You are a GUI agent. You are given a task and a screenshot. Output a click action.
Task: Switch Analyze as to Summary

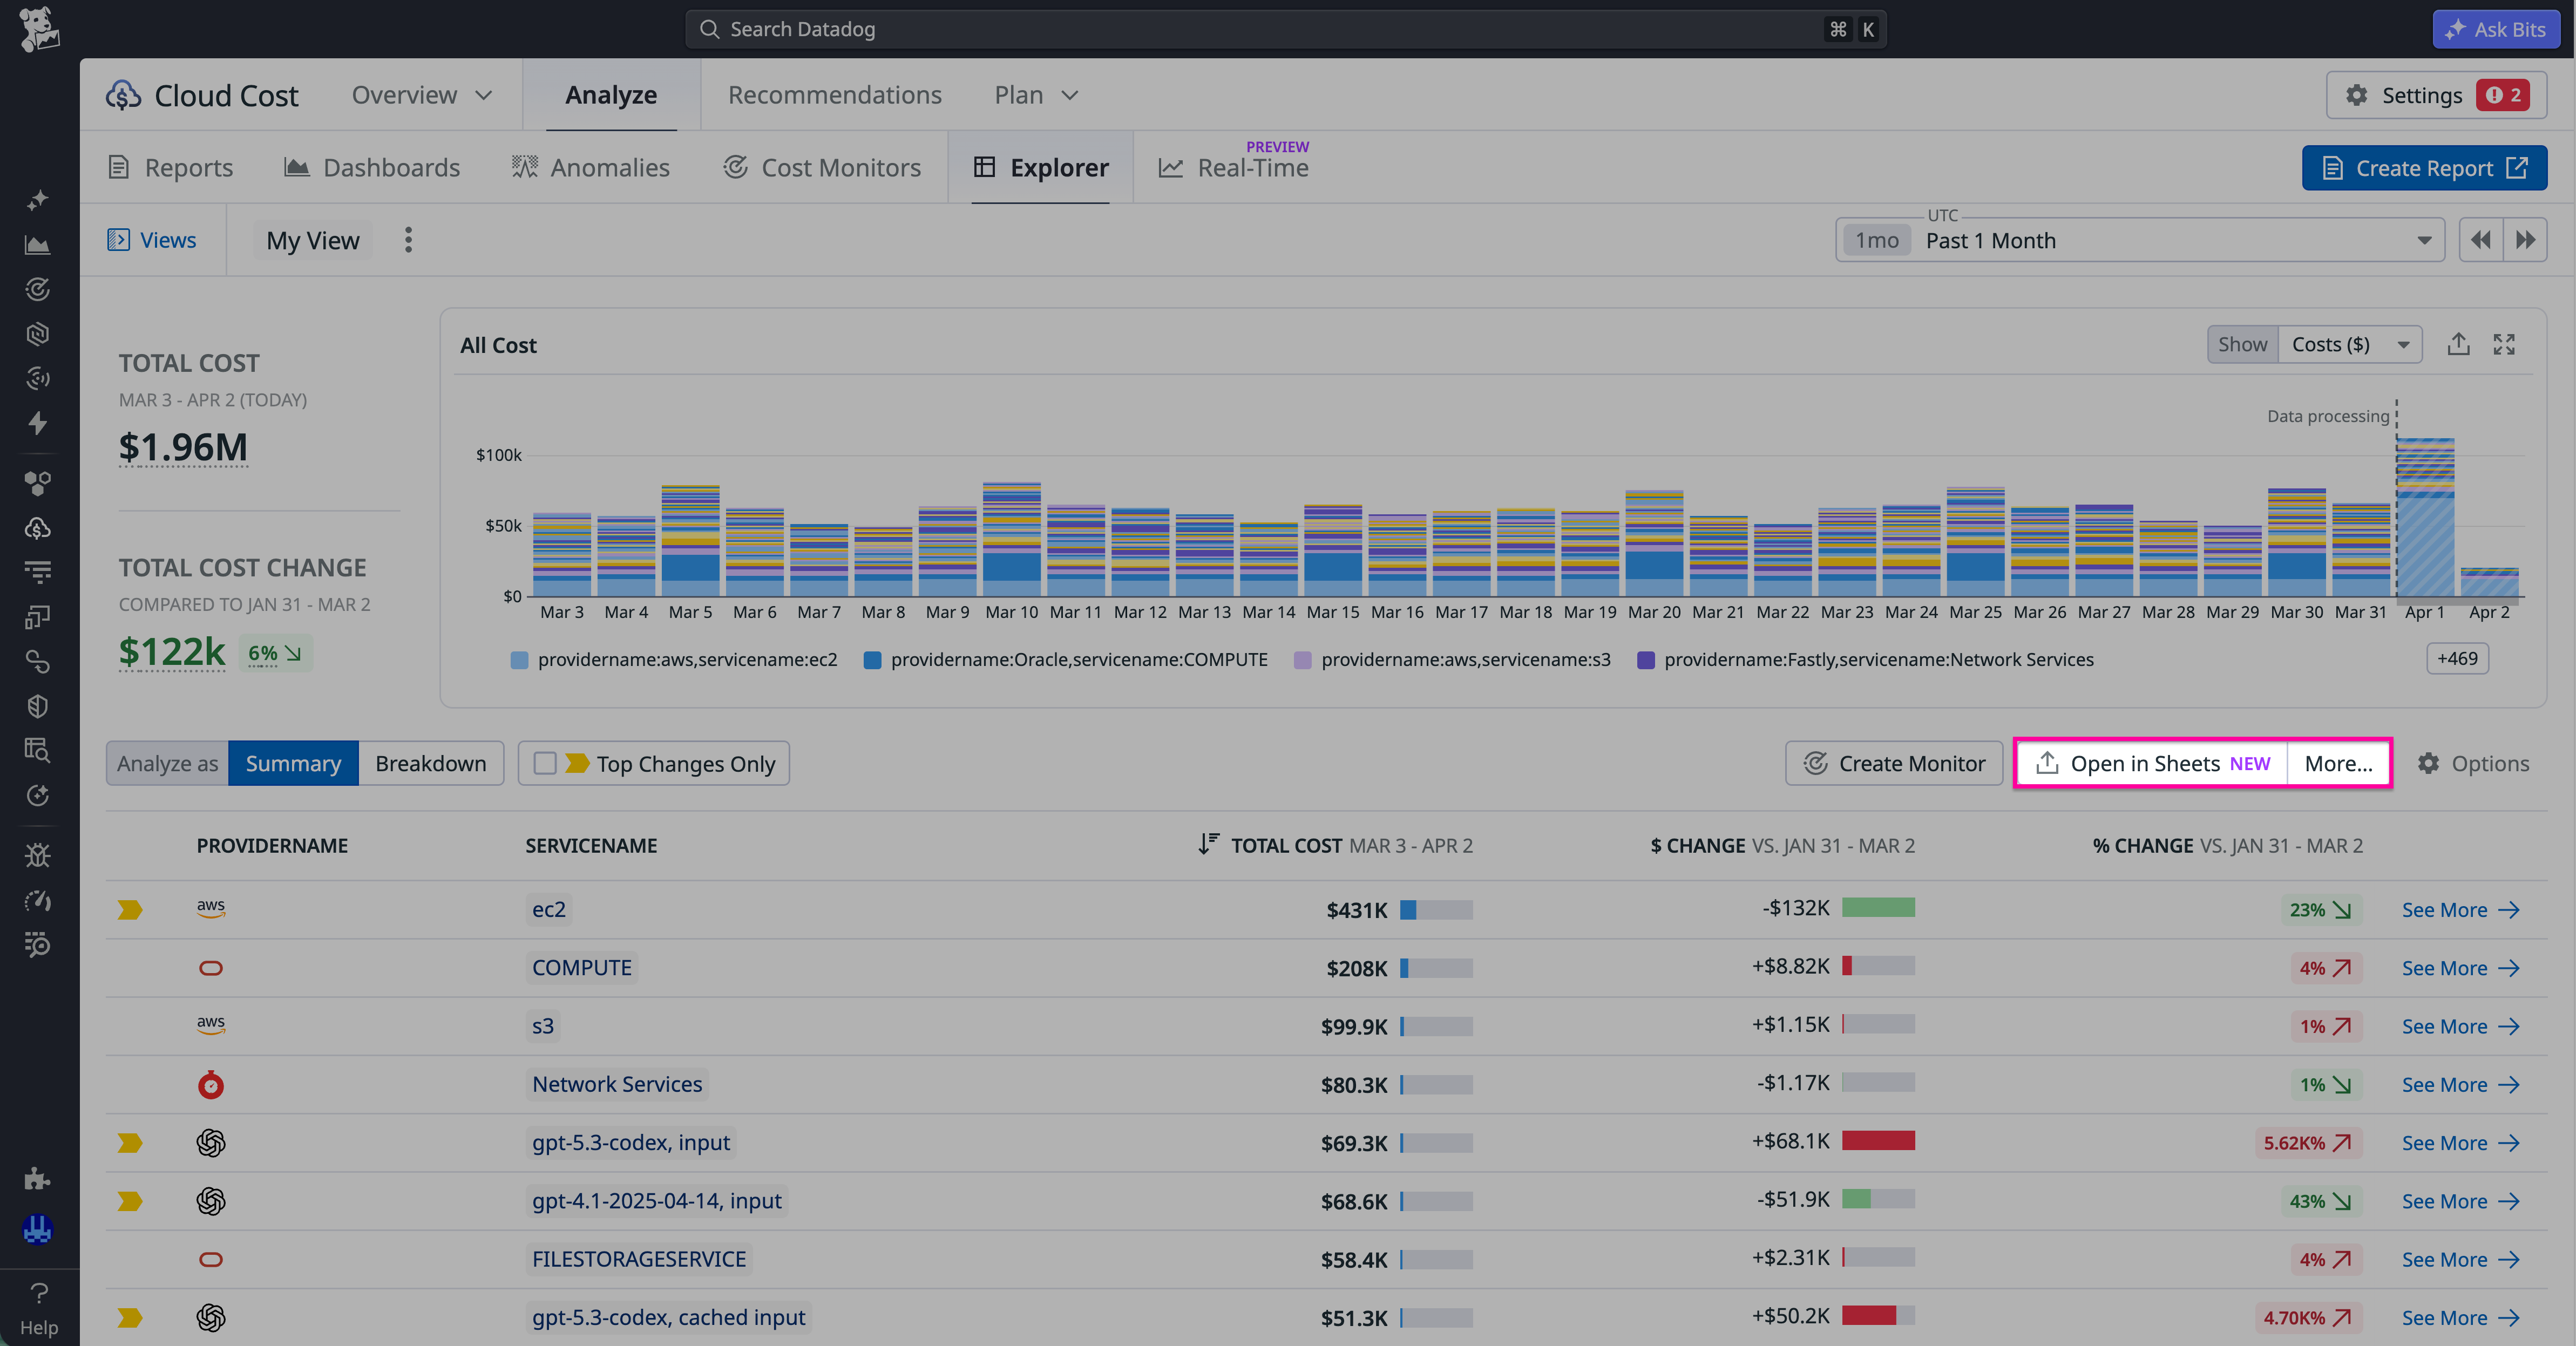coord(293,763)
